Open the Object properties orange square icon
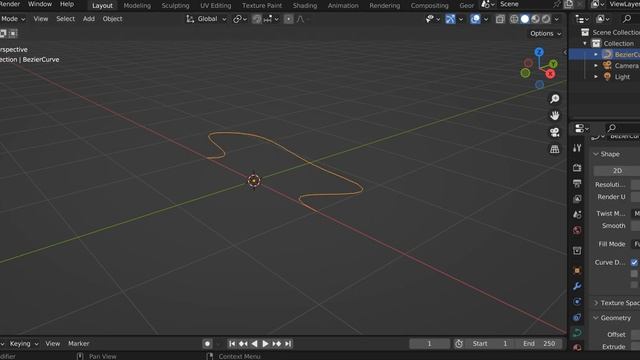640x360 pixels. point(577,270)
